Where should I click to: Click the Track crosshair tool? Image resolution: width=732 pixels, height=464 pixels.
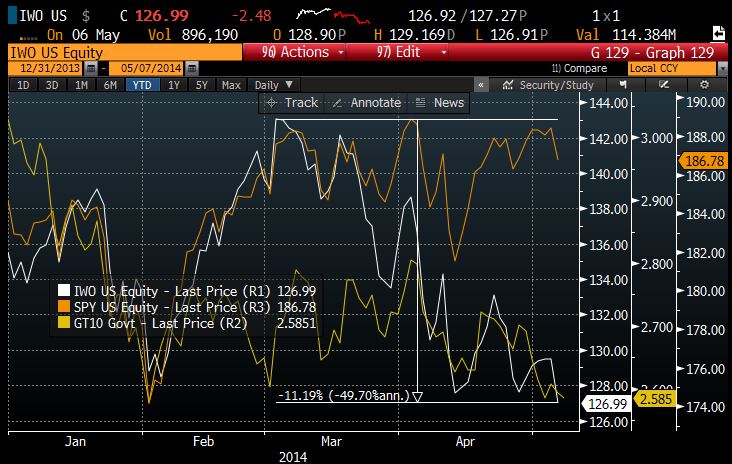coord(292,103)
